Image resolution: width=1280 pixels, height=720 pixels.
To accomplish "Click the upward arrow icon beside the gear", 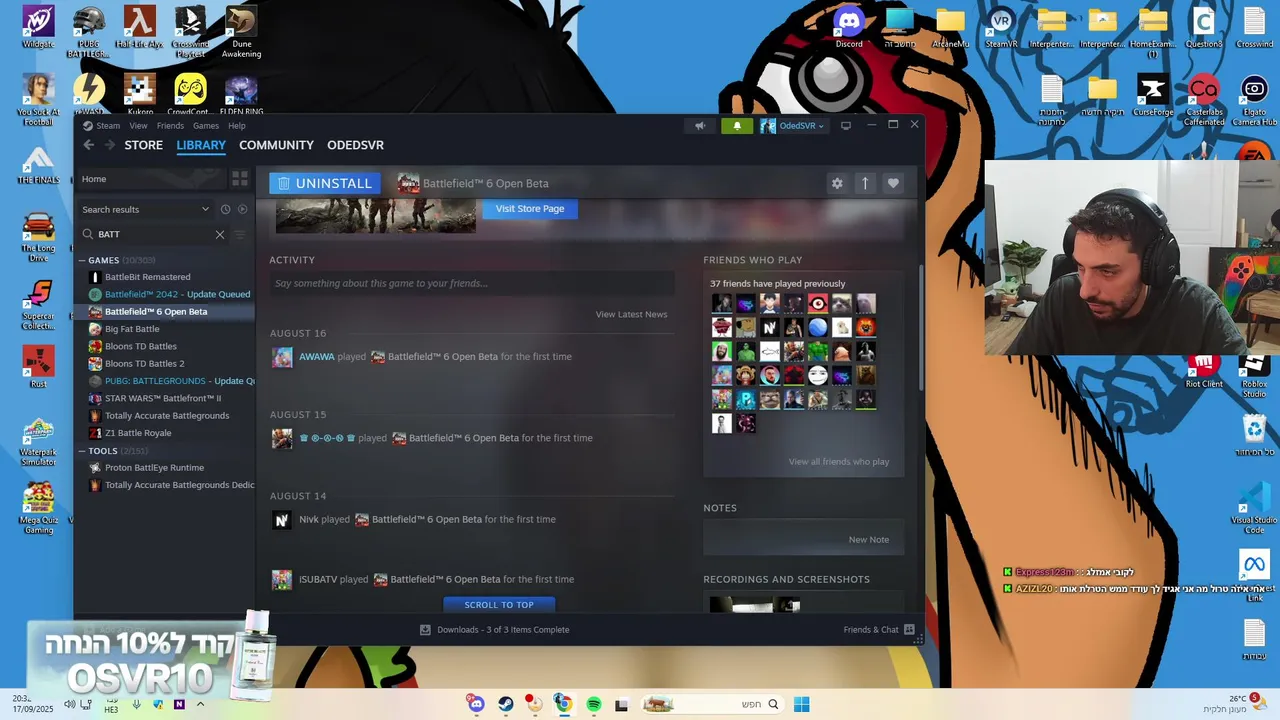I will (865, 183).
